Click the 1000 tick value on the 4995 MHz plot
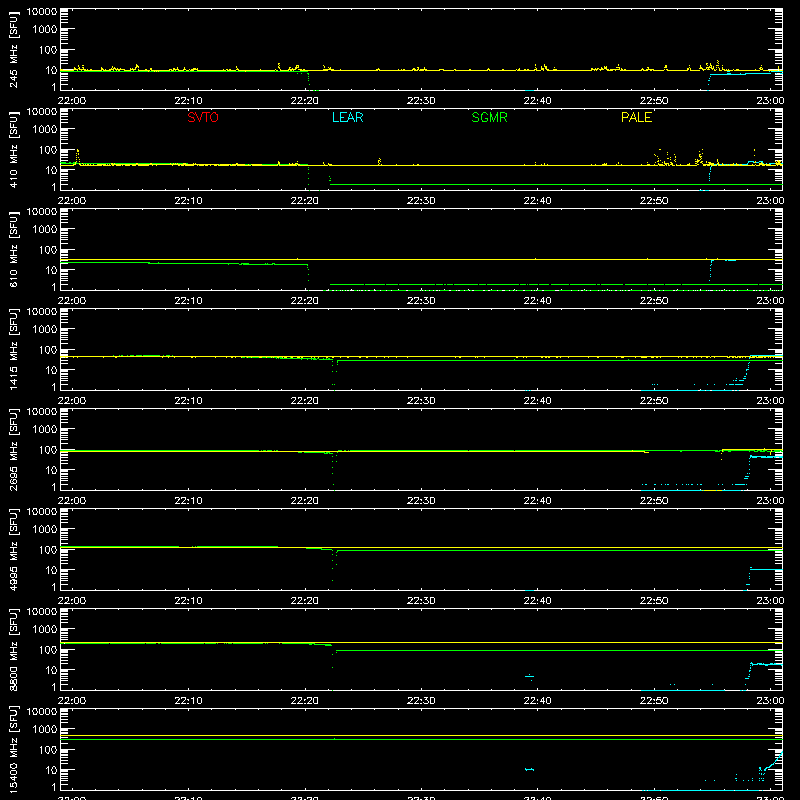 click(x=45, y=530)
